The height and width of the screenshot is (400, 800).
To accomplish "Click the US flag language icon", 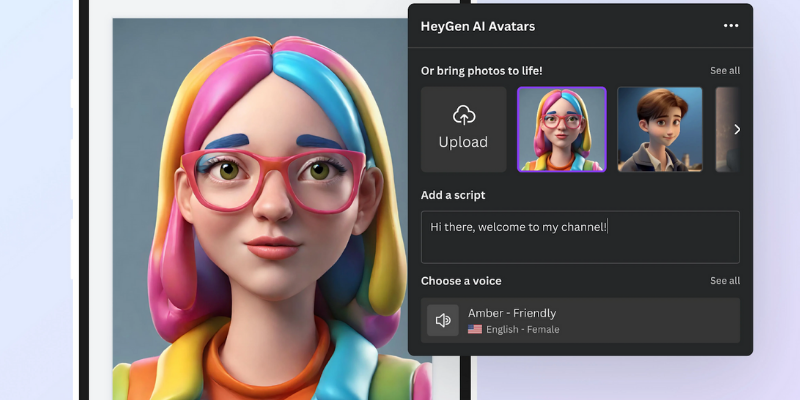I will (x=475, y=329).
